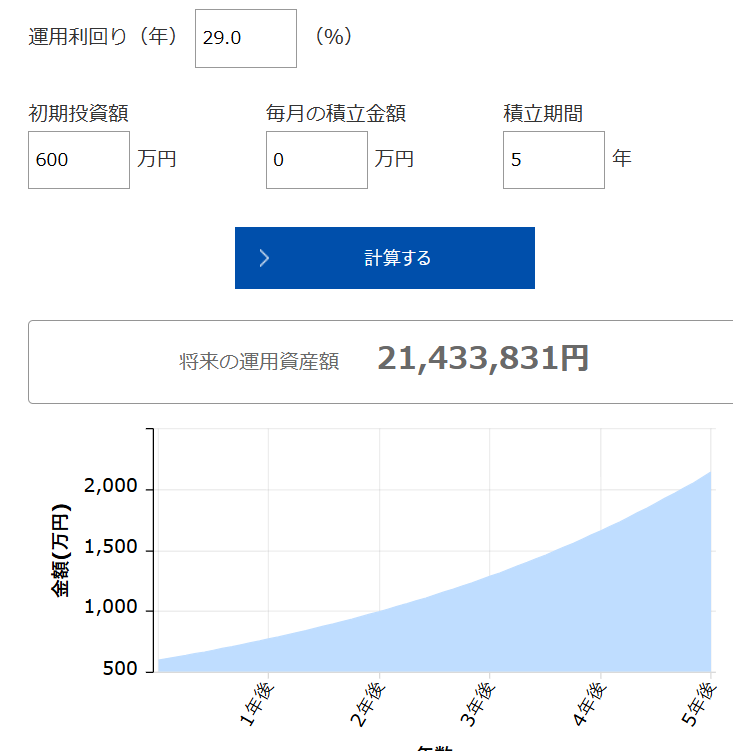Click the 金額(万円) axis title
The image size is (733, 751).
click(61, 550)
